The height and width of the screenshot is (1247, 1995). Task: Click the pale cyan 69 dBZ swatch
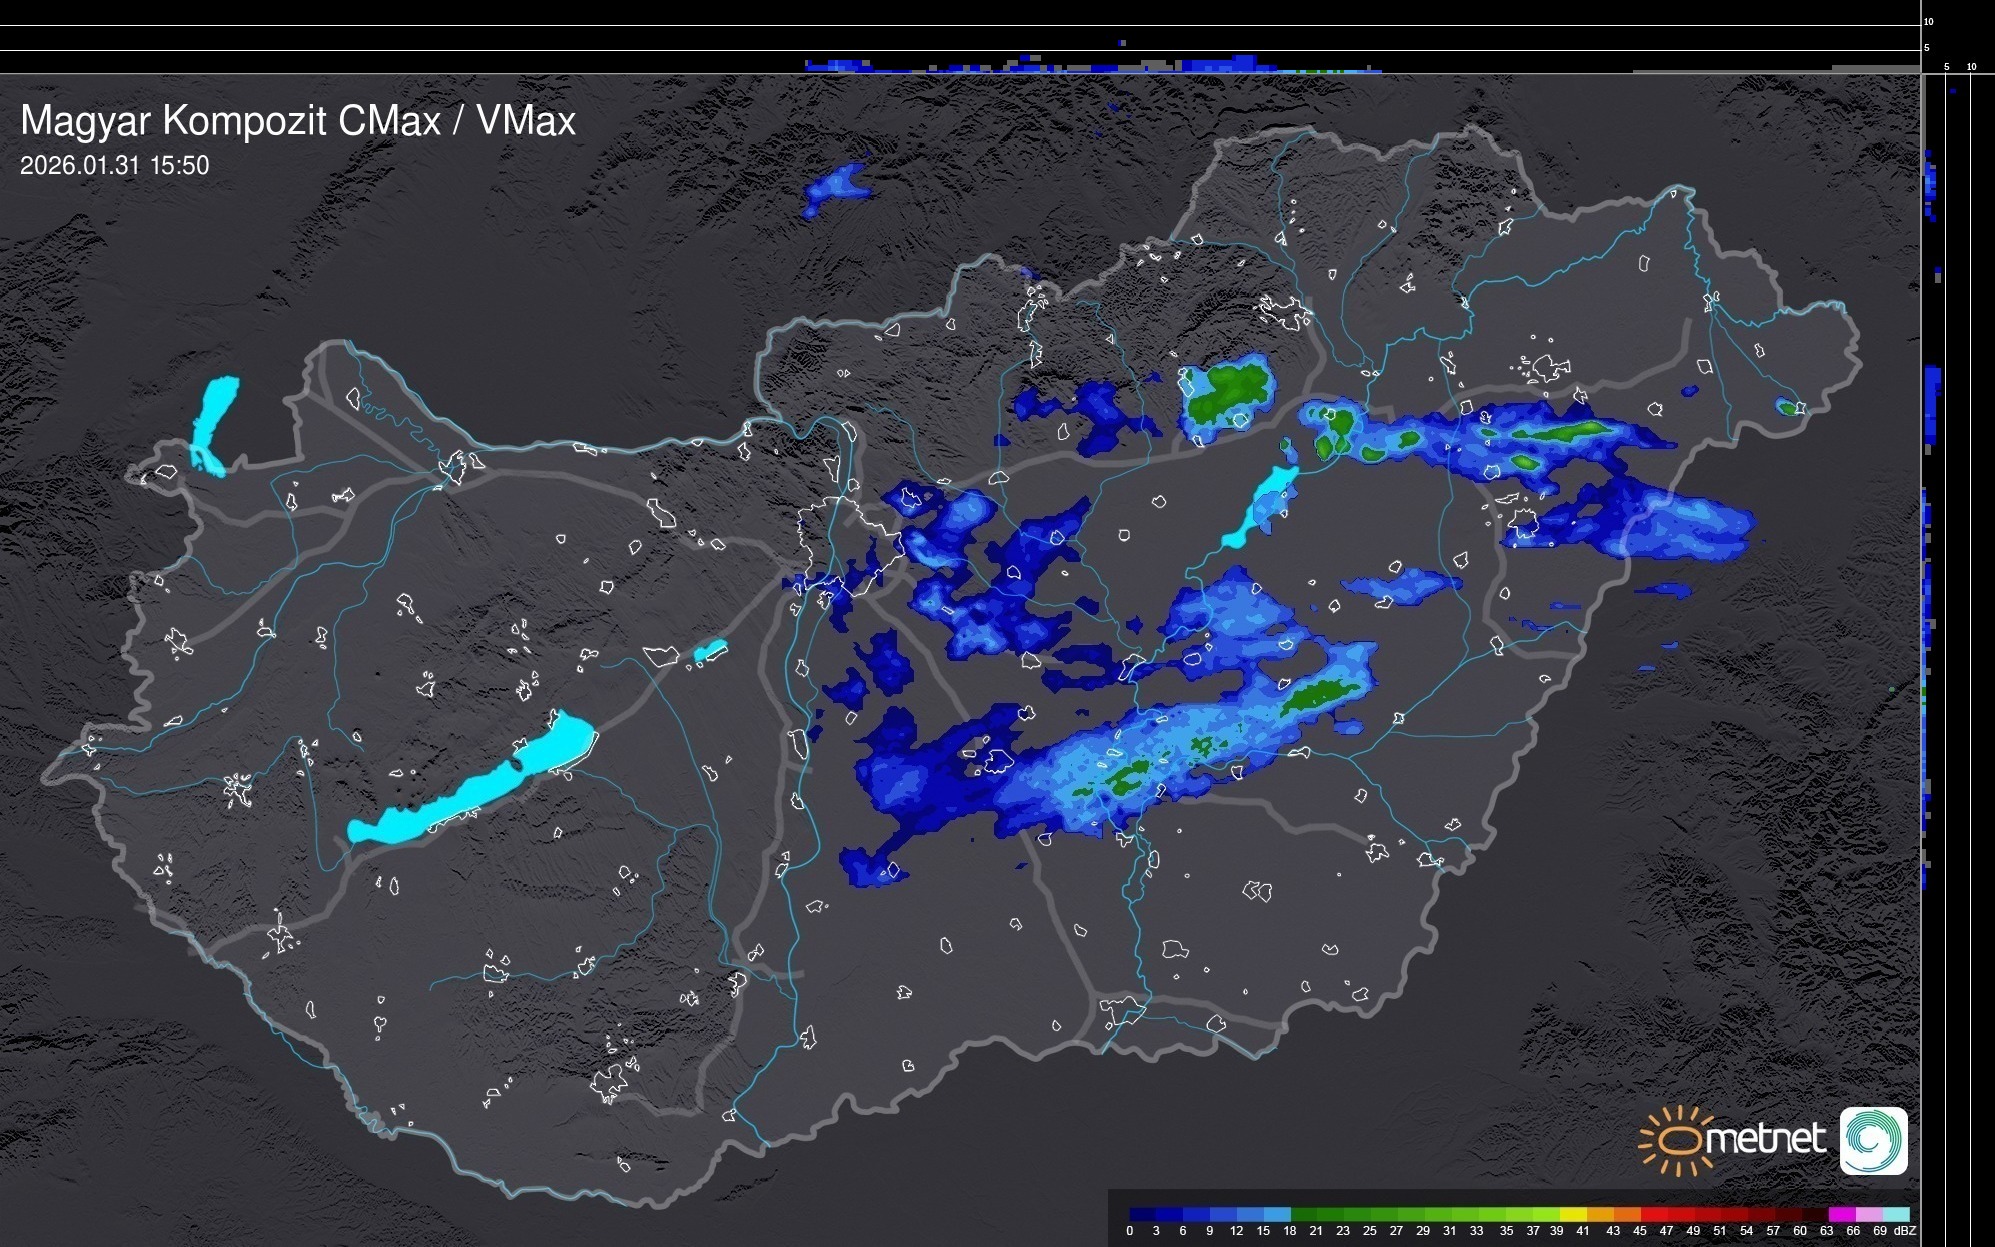click(1895, 1215)
